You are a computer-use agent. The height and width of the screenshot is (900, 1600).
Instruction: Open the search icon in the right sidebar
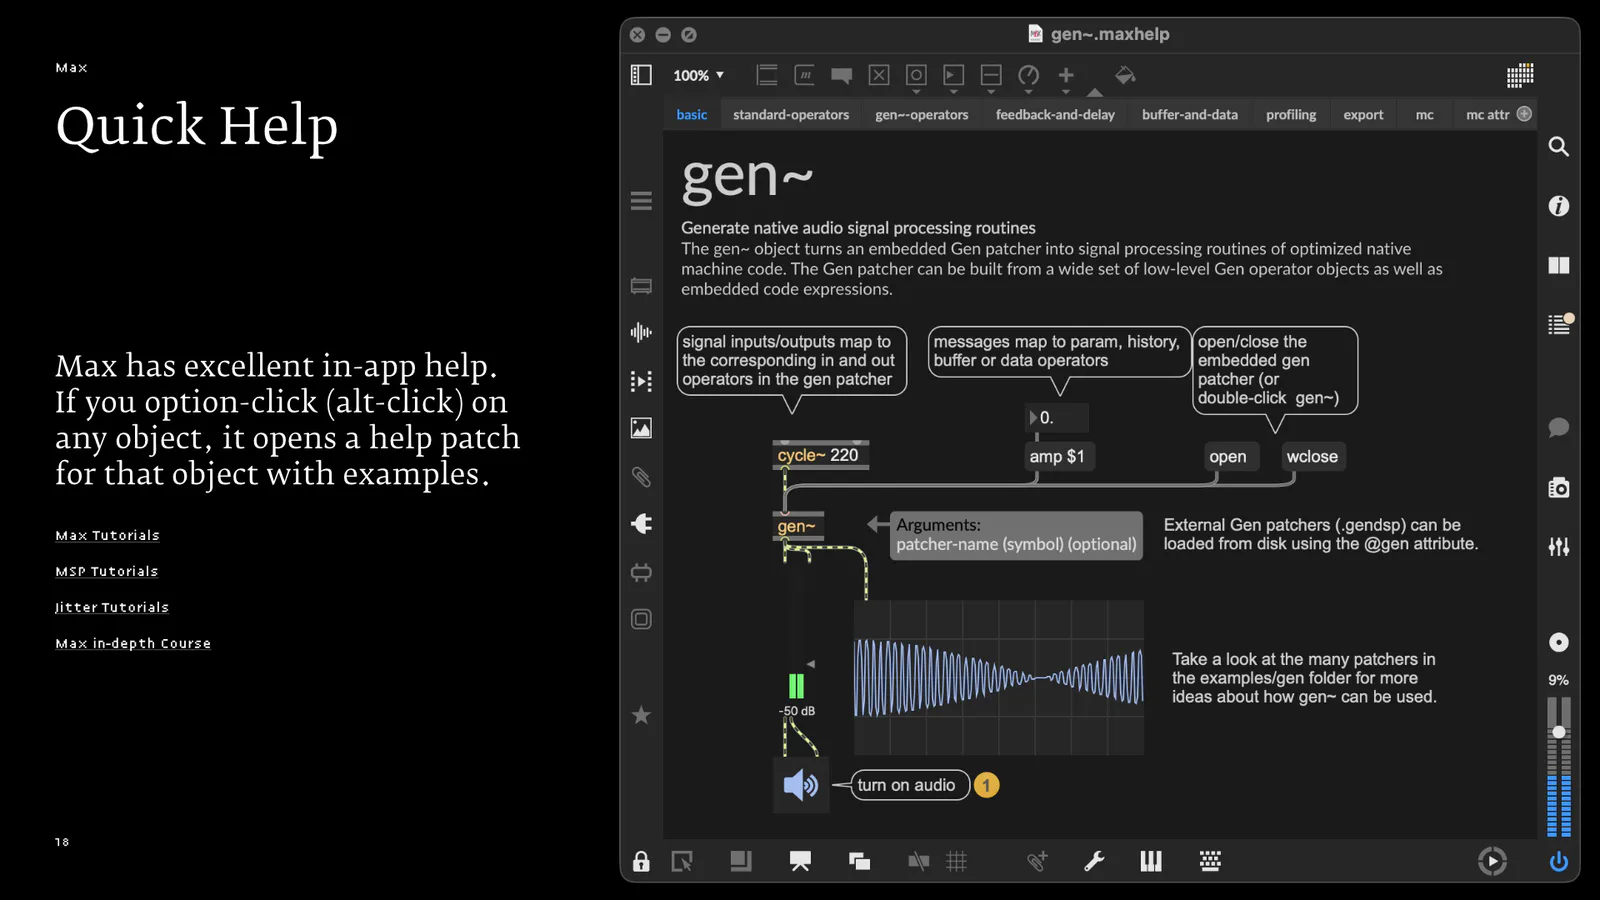tap(1558, 147)
